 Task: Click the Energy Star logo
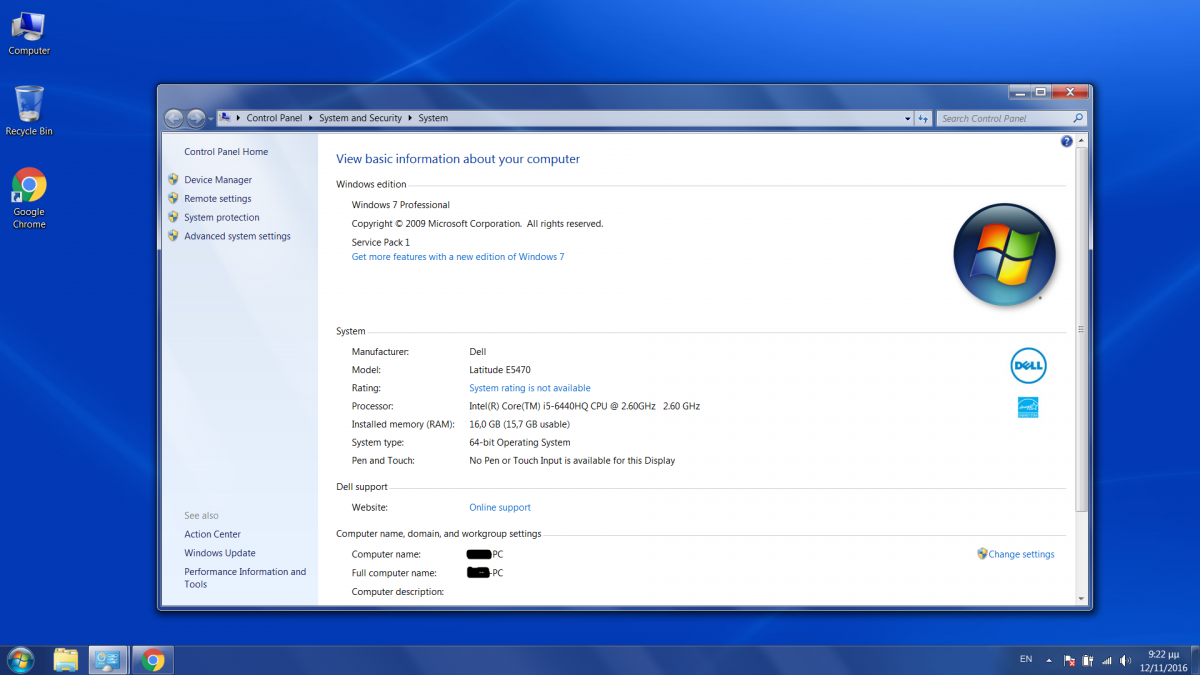tap(1028, 407)
